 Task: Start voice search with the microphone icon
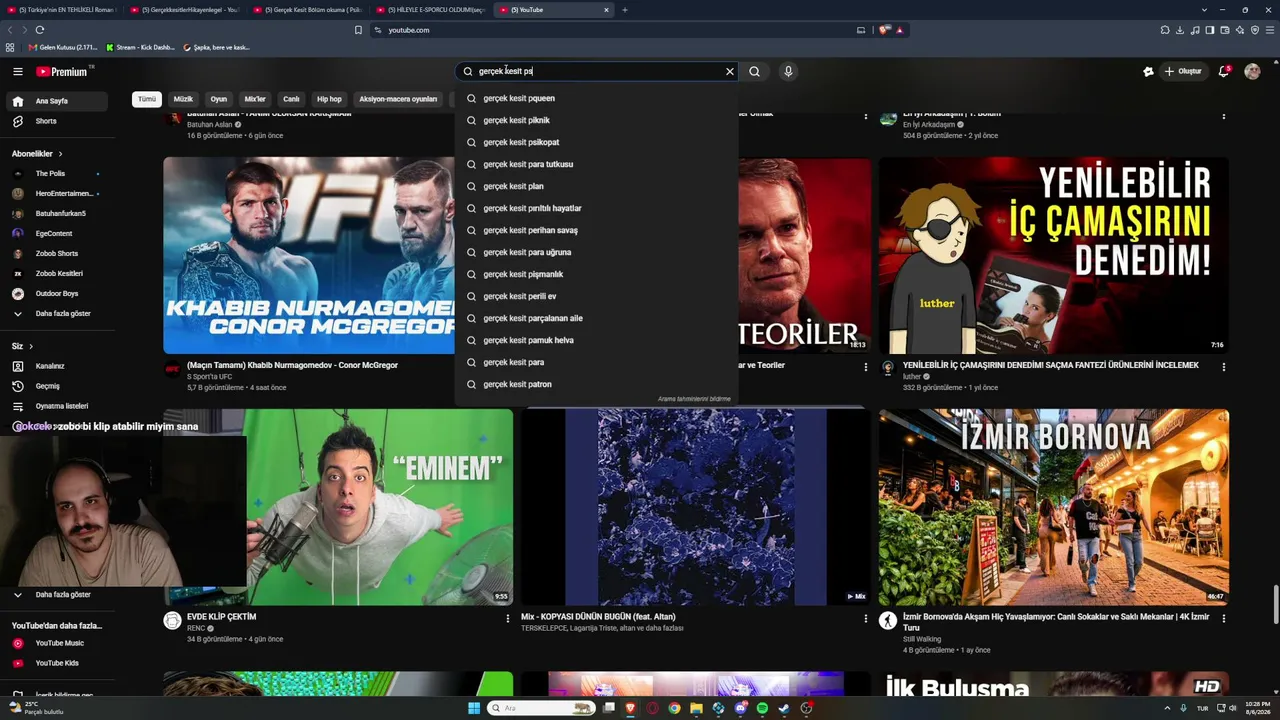(x=788, y=72)
